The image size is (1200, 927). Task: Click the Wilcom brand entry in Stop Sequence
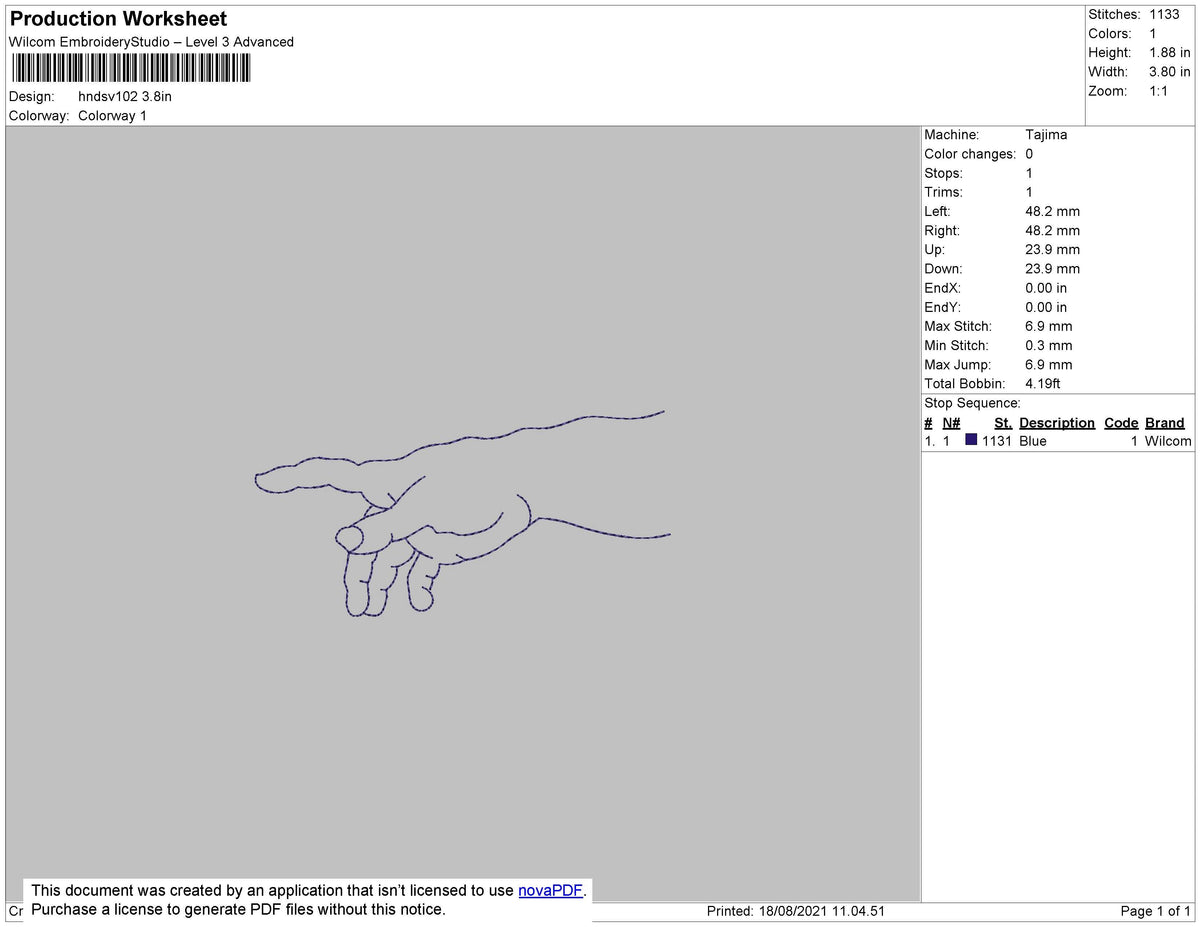[1166, 440]
